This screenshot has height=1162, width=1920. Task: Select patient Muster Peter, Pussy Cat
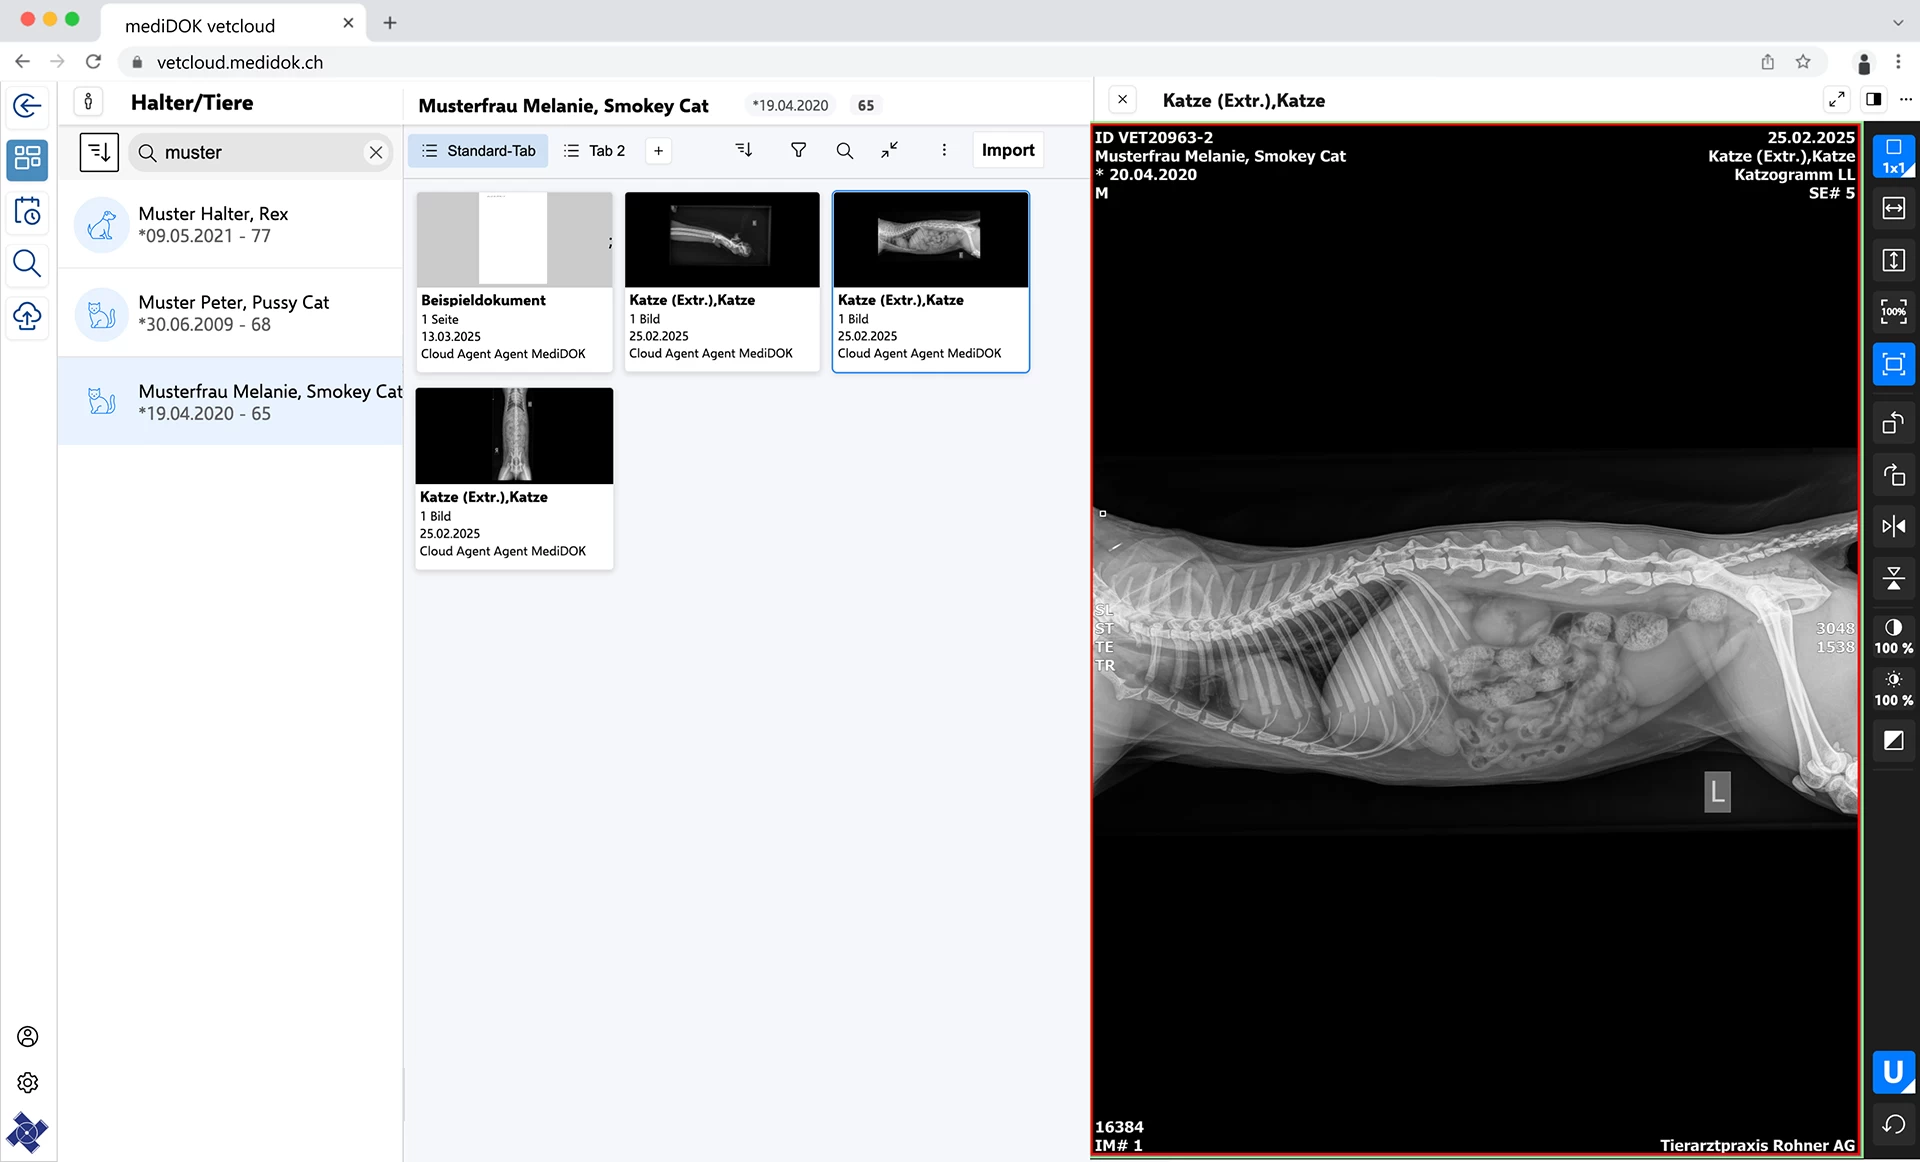[x=231, y=313]
